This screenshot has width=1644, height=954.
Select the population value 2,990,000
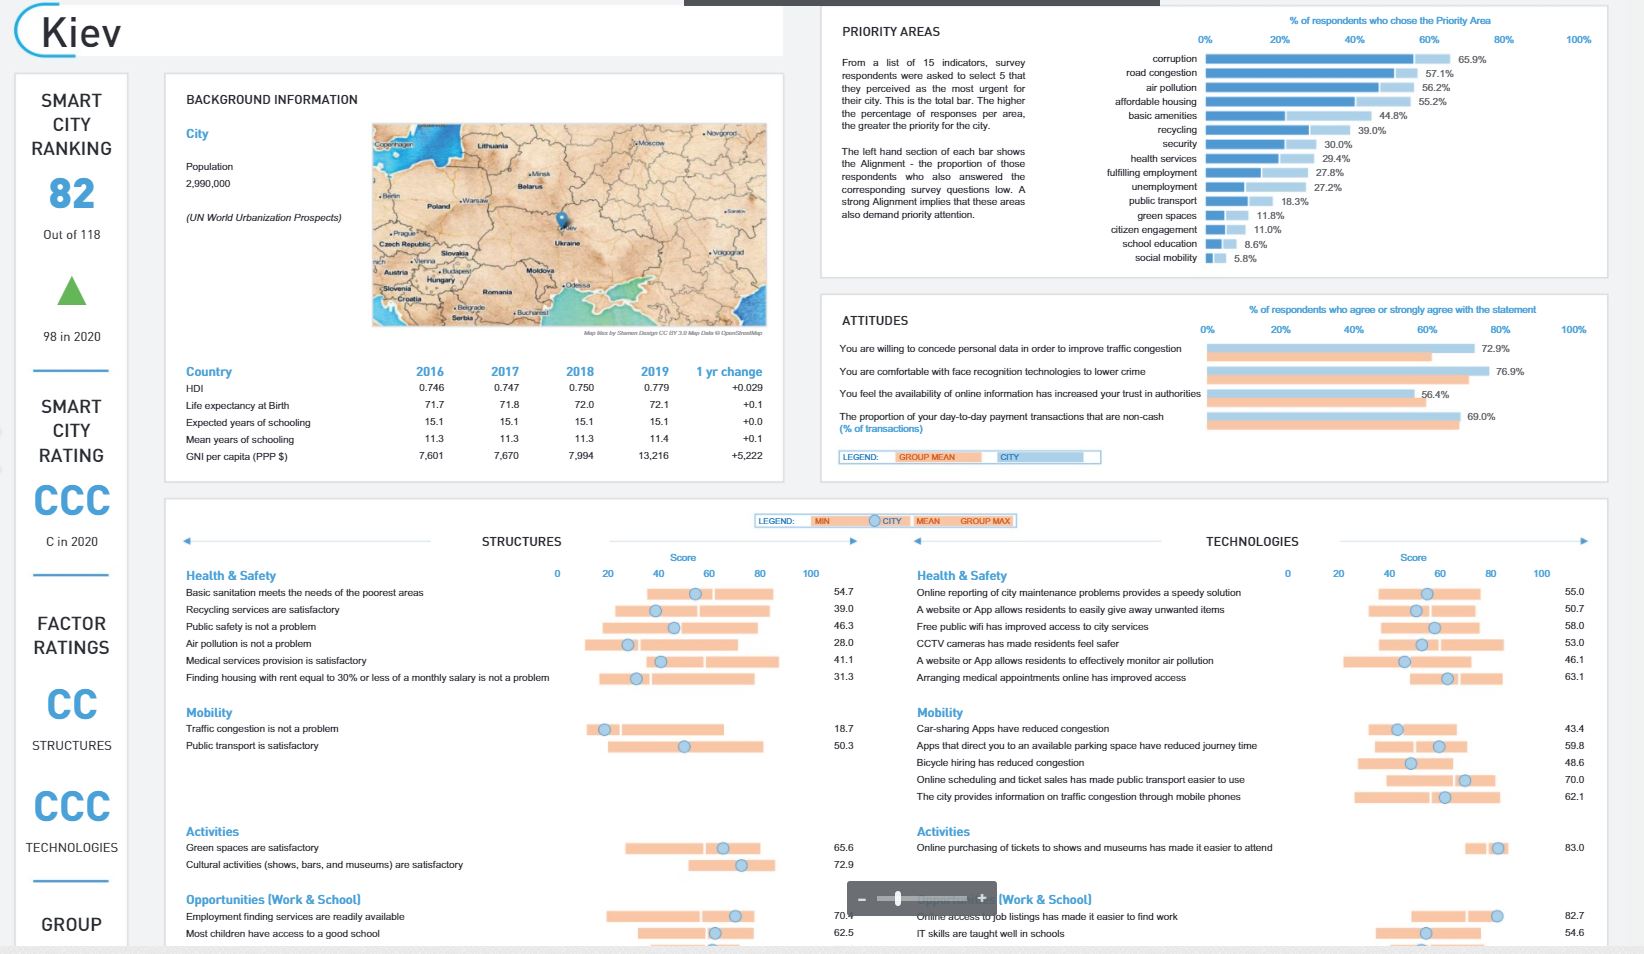[x=208, y=184]
